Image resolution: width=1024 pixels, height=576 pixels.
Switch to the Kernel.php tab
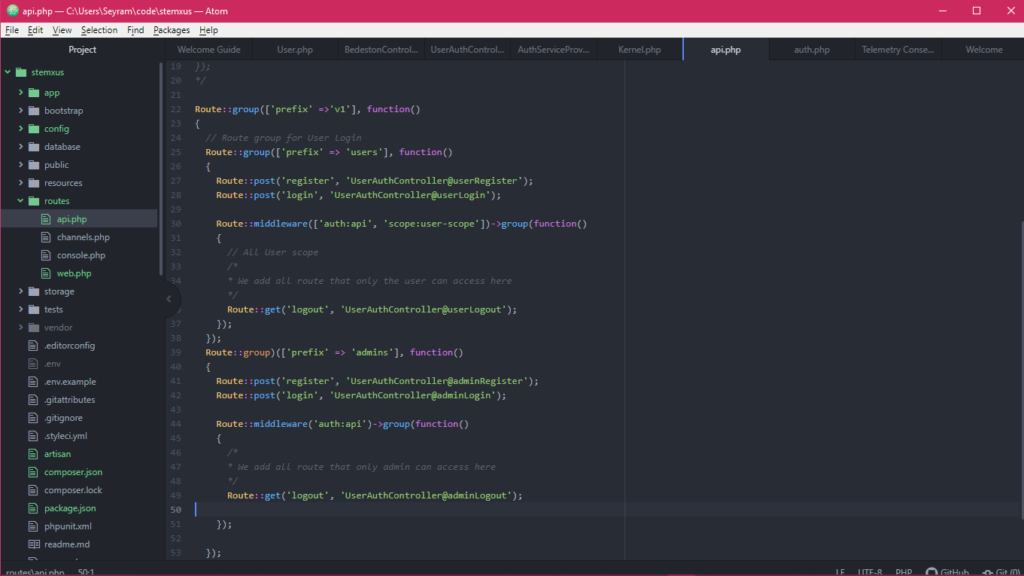(639, 49)
